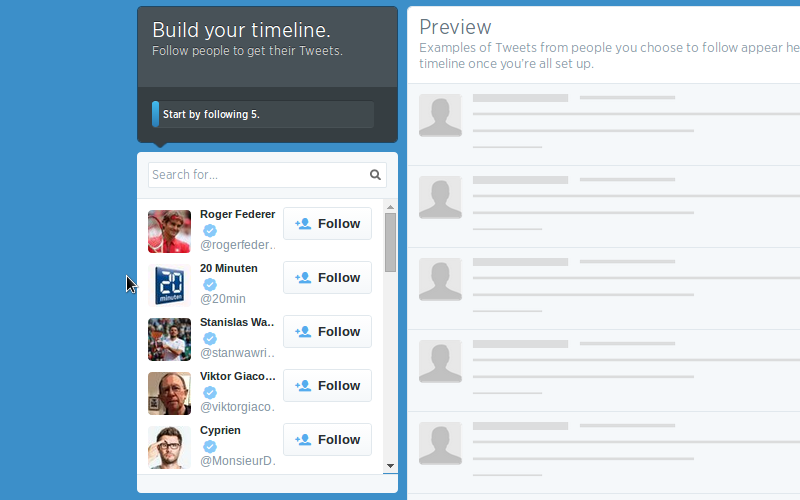Image resolution: width=800 pixels, height=500 pixels.
Task: Open the 20 Minuten logo avatar
Action: pos(169,285)
